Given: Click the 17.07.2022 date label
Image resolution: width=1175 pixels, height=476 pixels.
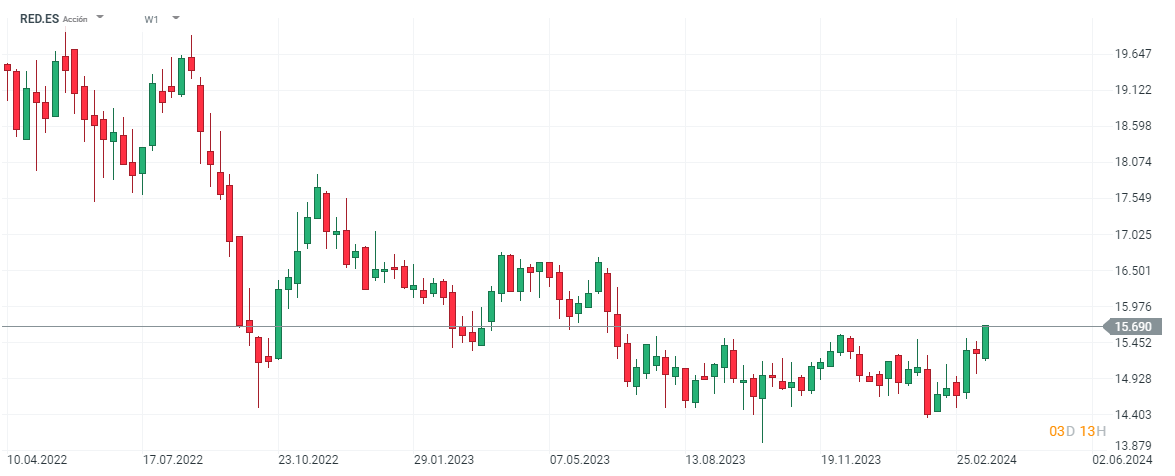Looking at the screenshot, I should [173, 460].
